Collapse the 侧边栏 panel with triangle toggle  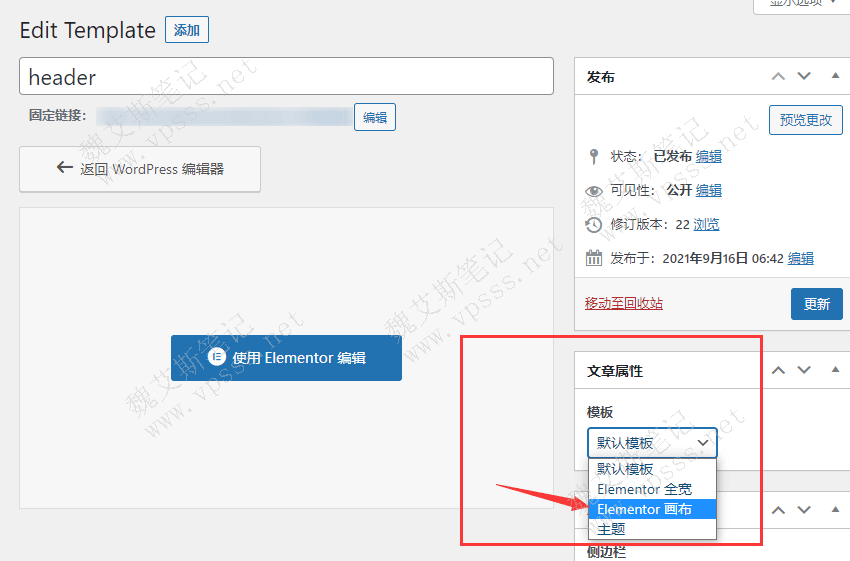point(835,510)
